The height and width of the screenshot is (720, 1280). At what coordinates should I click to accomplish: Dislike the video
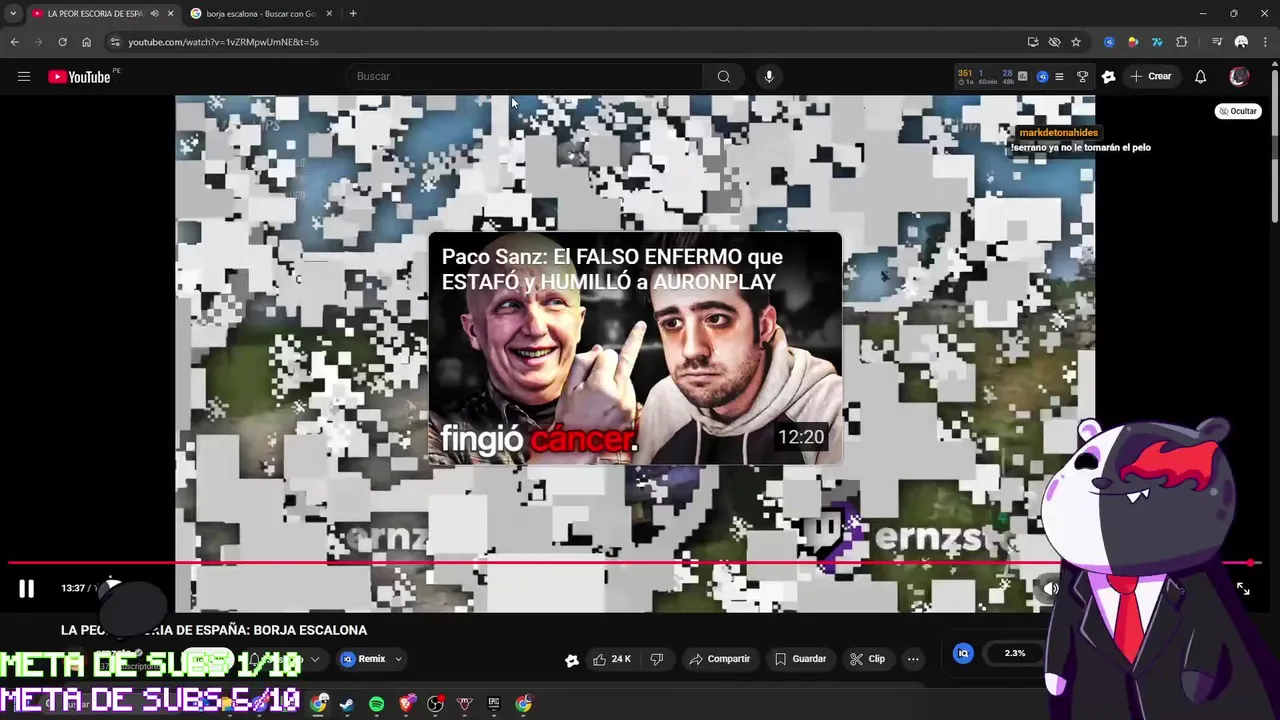pyautogui.click(x=657, y=659)
